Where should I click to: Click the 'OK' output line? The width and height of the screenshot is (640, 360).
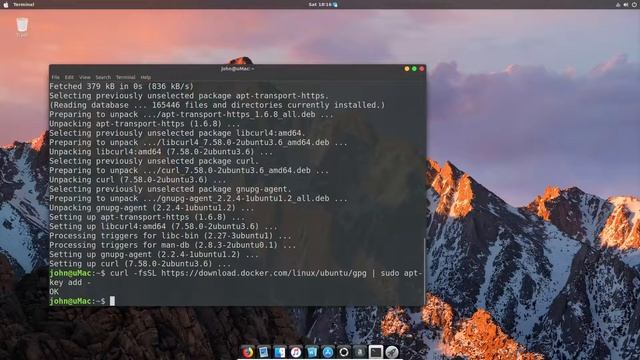tap(54, 292)
